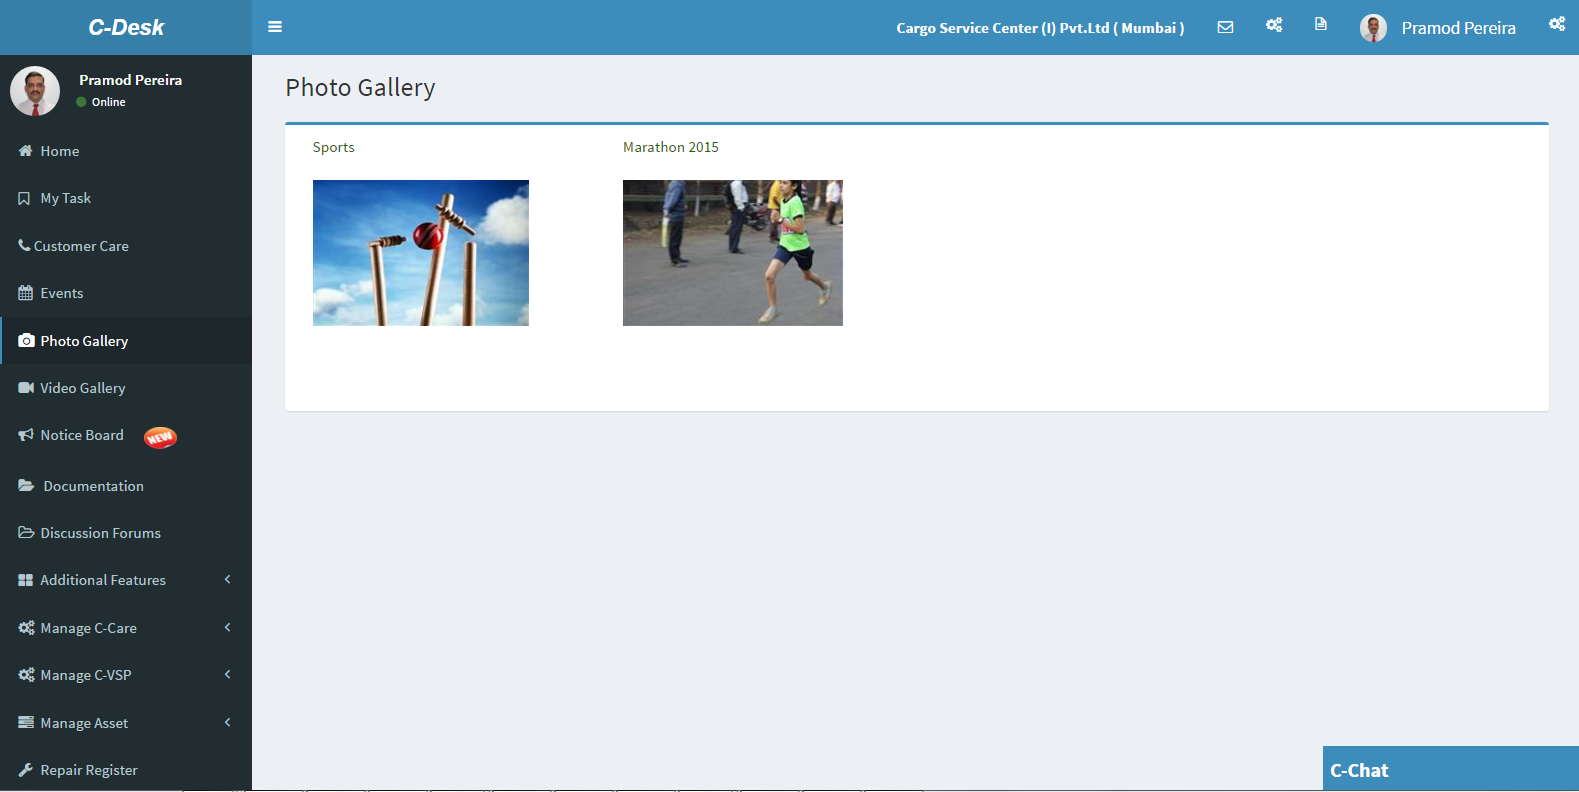
Task: Open Events from the sidebar
Action: (x=126, y=293)
